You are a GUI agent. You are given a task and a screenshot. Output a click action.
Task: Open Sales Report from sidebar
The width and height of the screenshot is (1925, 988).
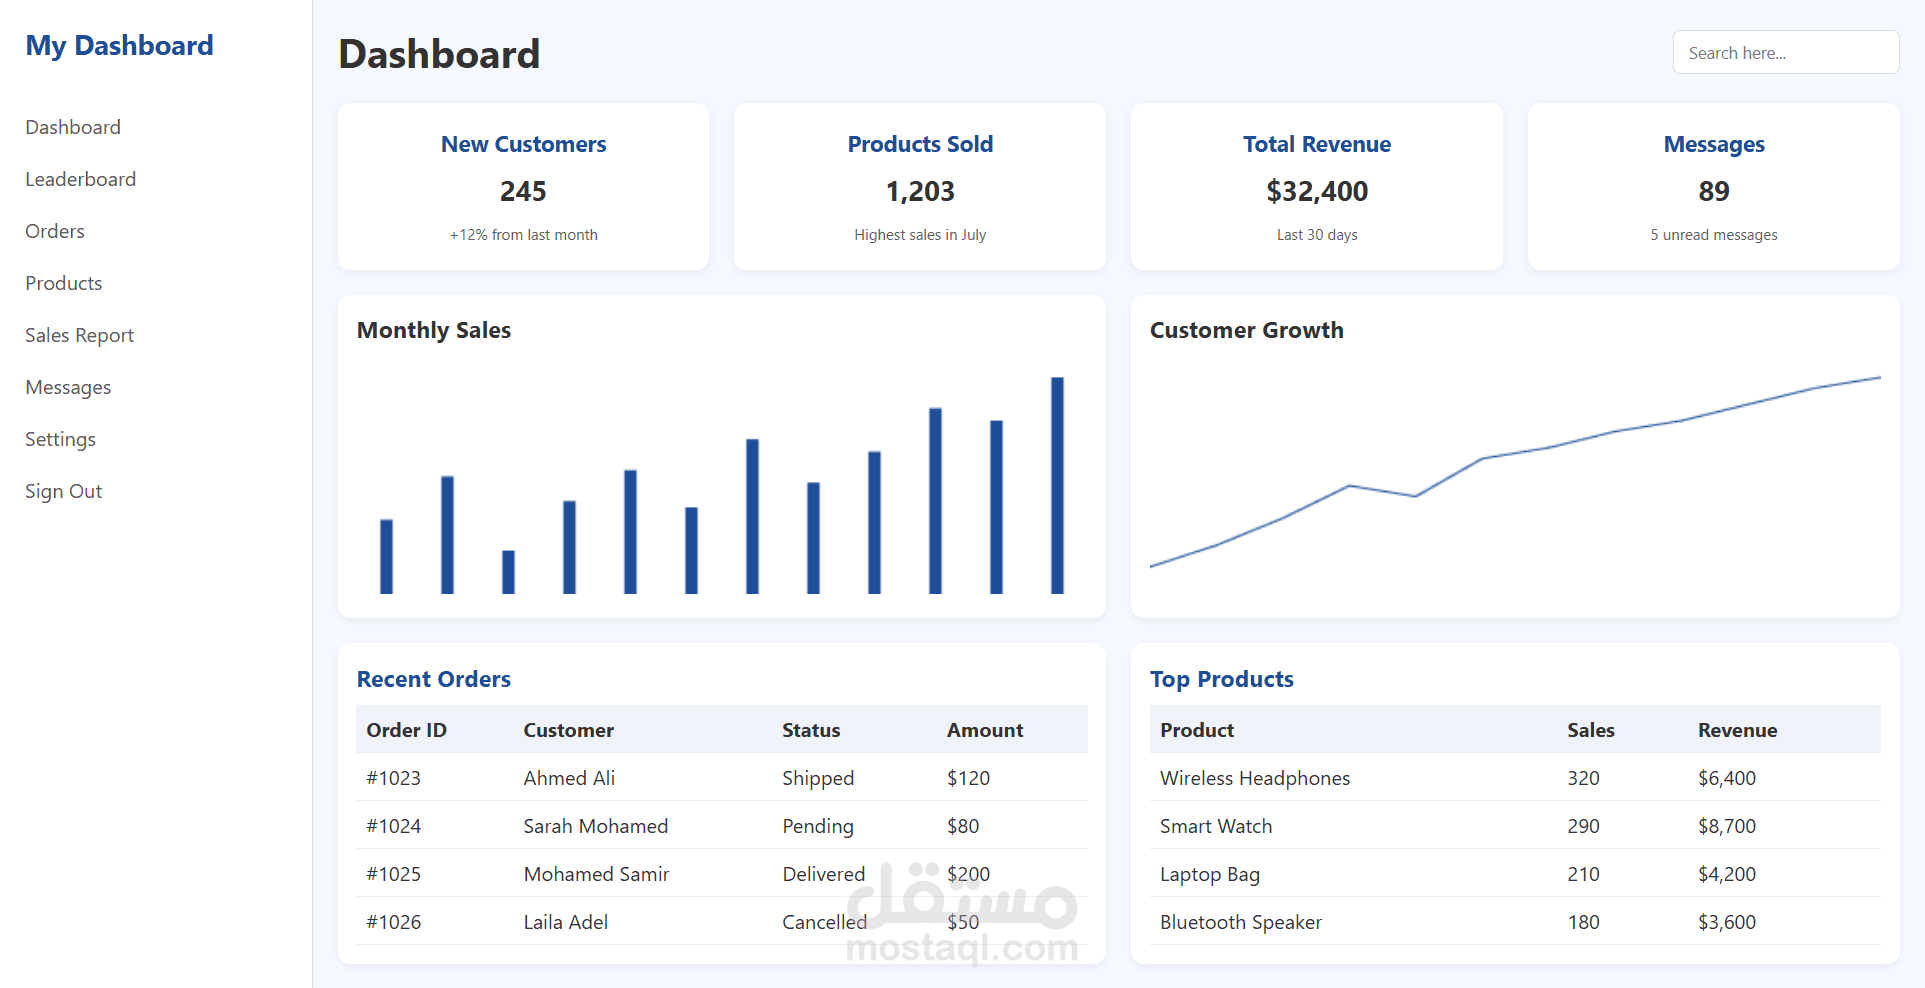tap(79, 335)
